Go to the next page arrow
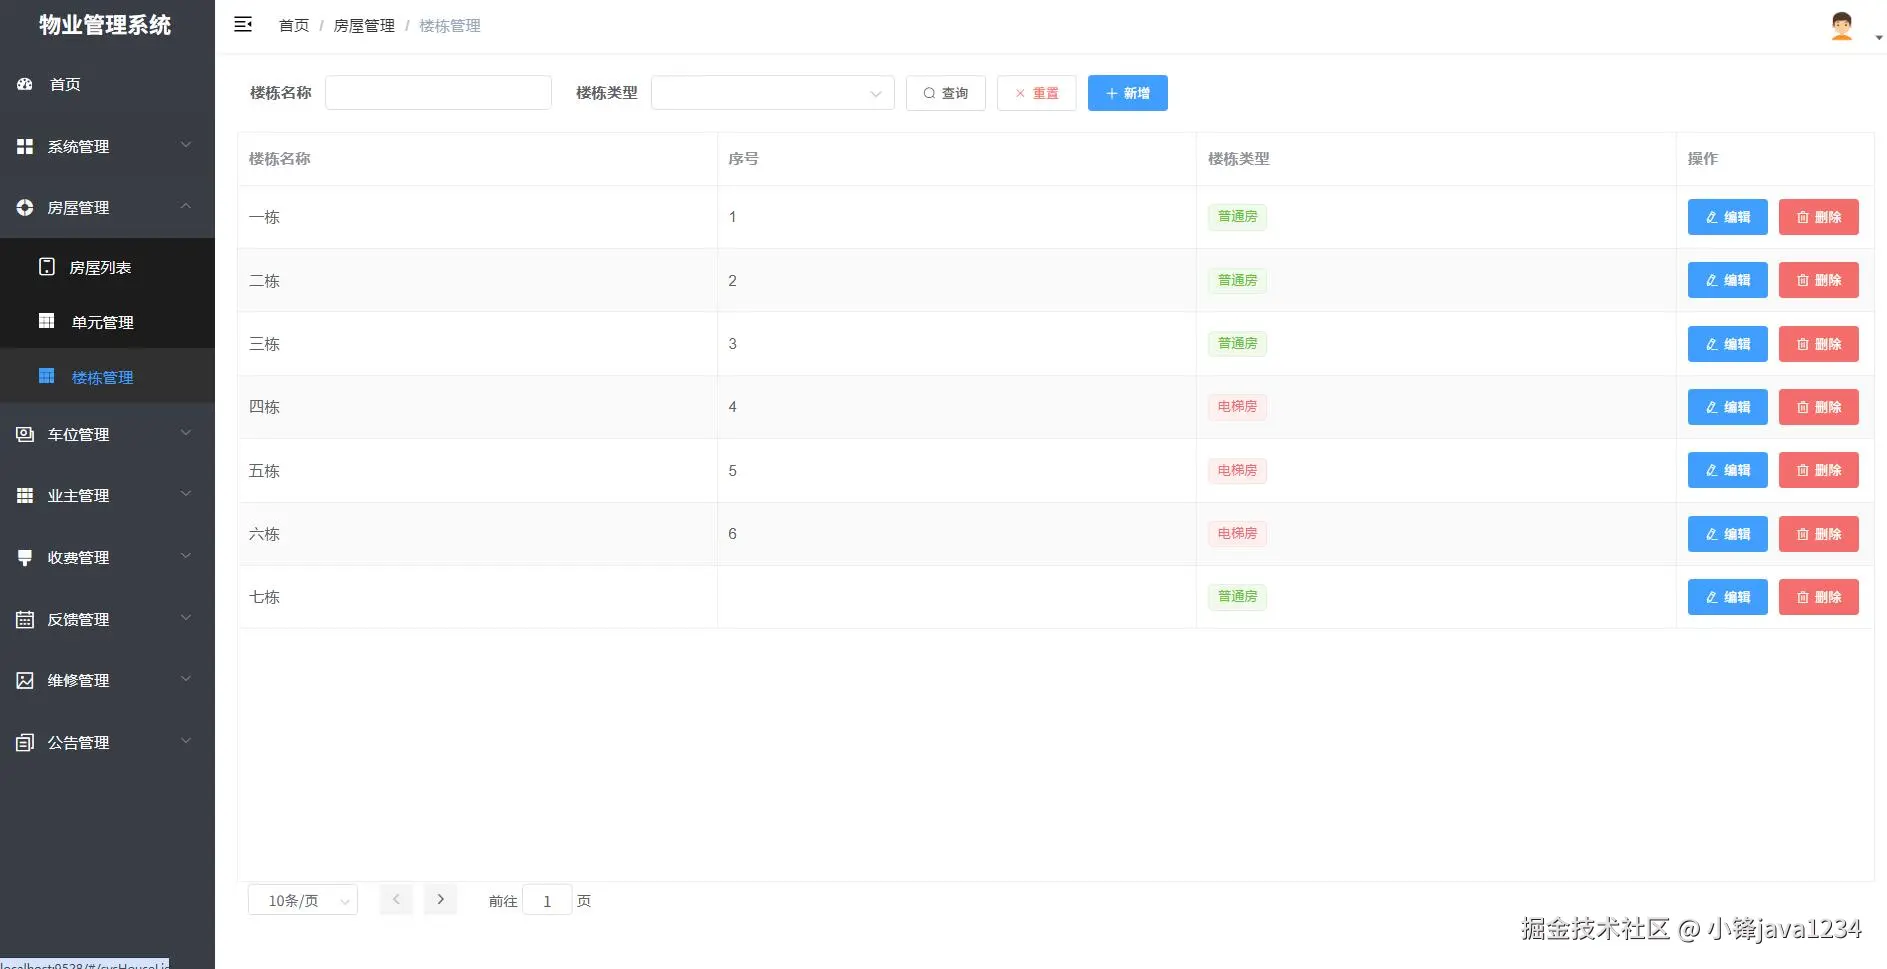 [440, 899]
